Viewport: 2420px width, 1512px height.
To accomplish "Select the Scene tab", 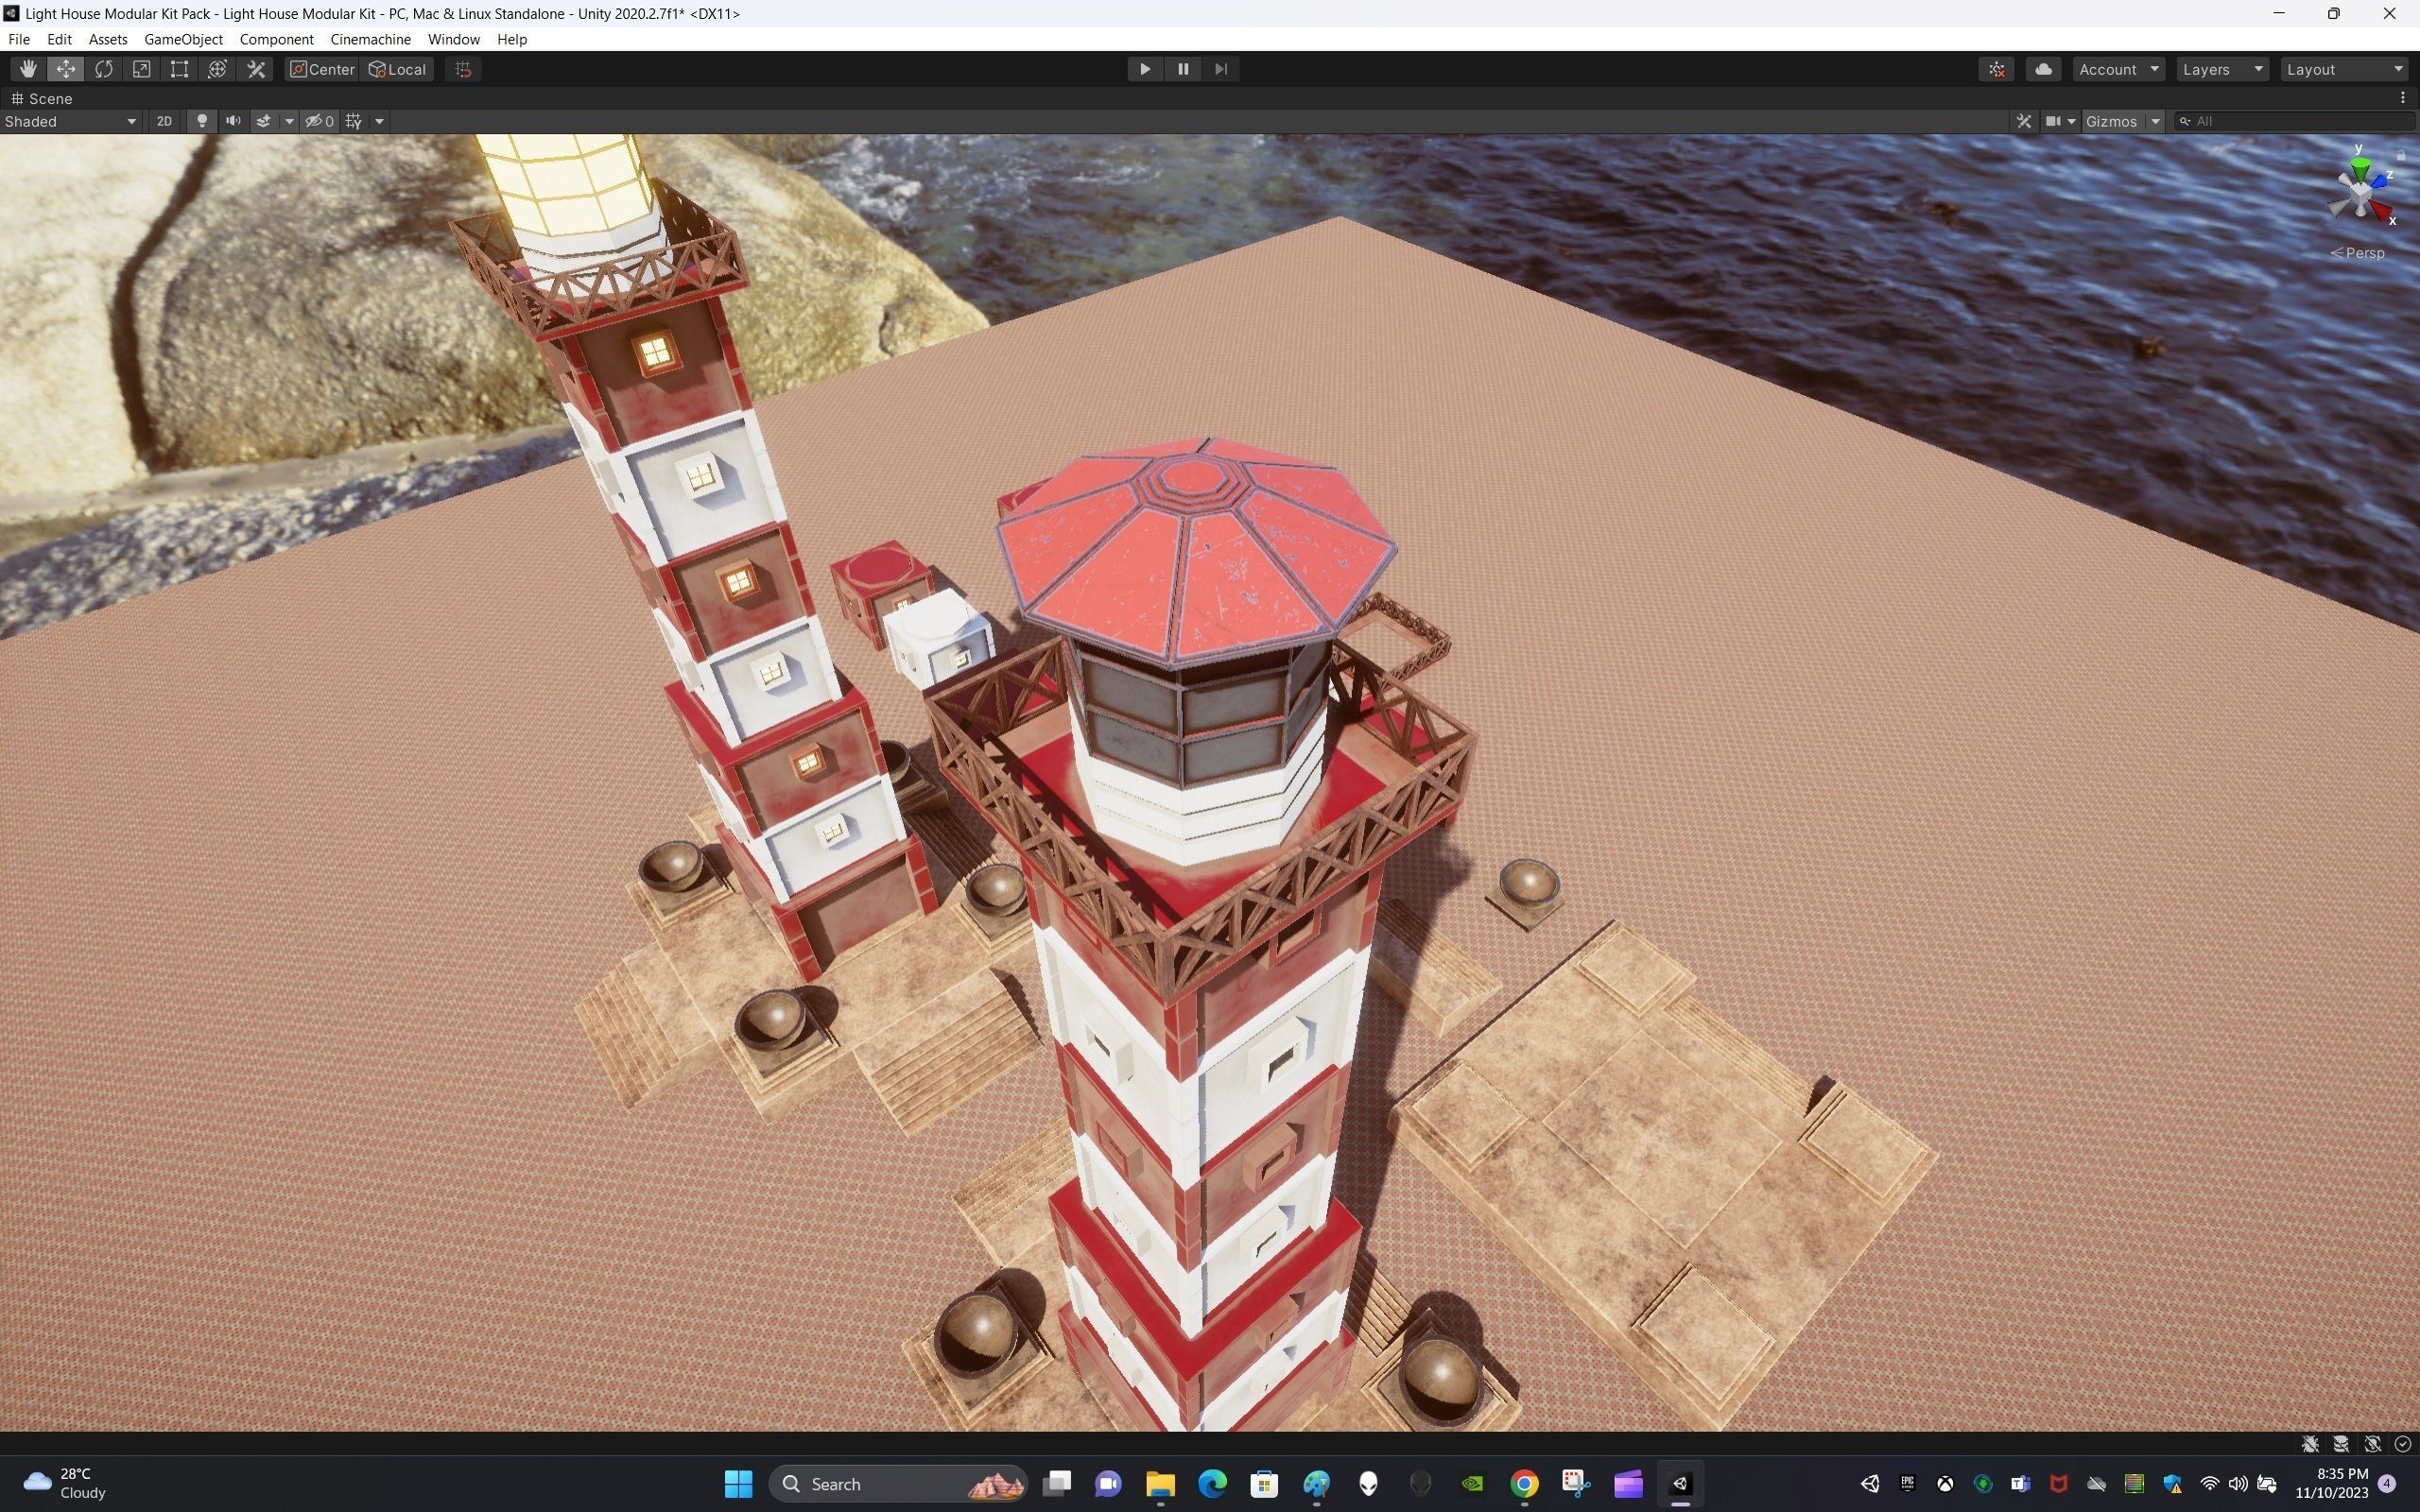I will 41,98.
